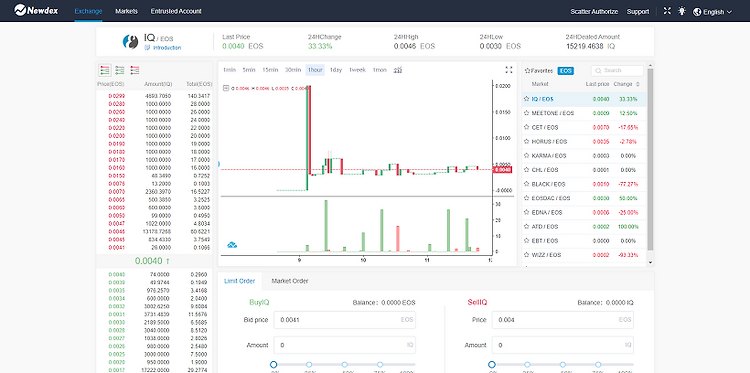
Task: Favorite the MEETONE / EOS star
Action: (527, 113)
